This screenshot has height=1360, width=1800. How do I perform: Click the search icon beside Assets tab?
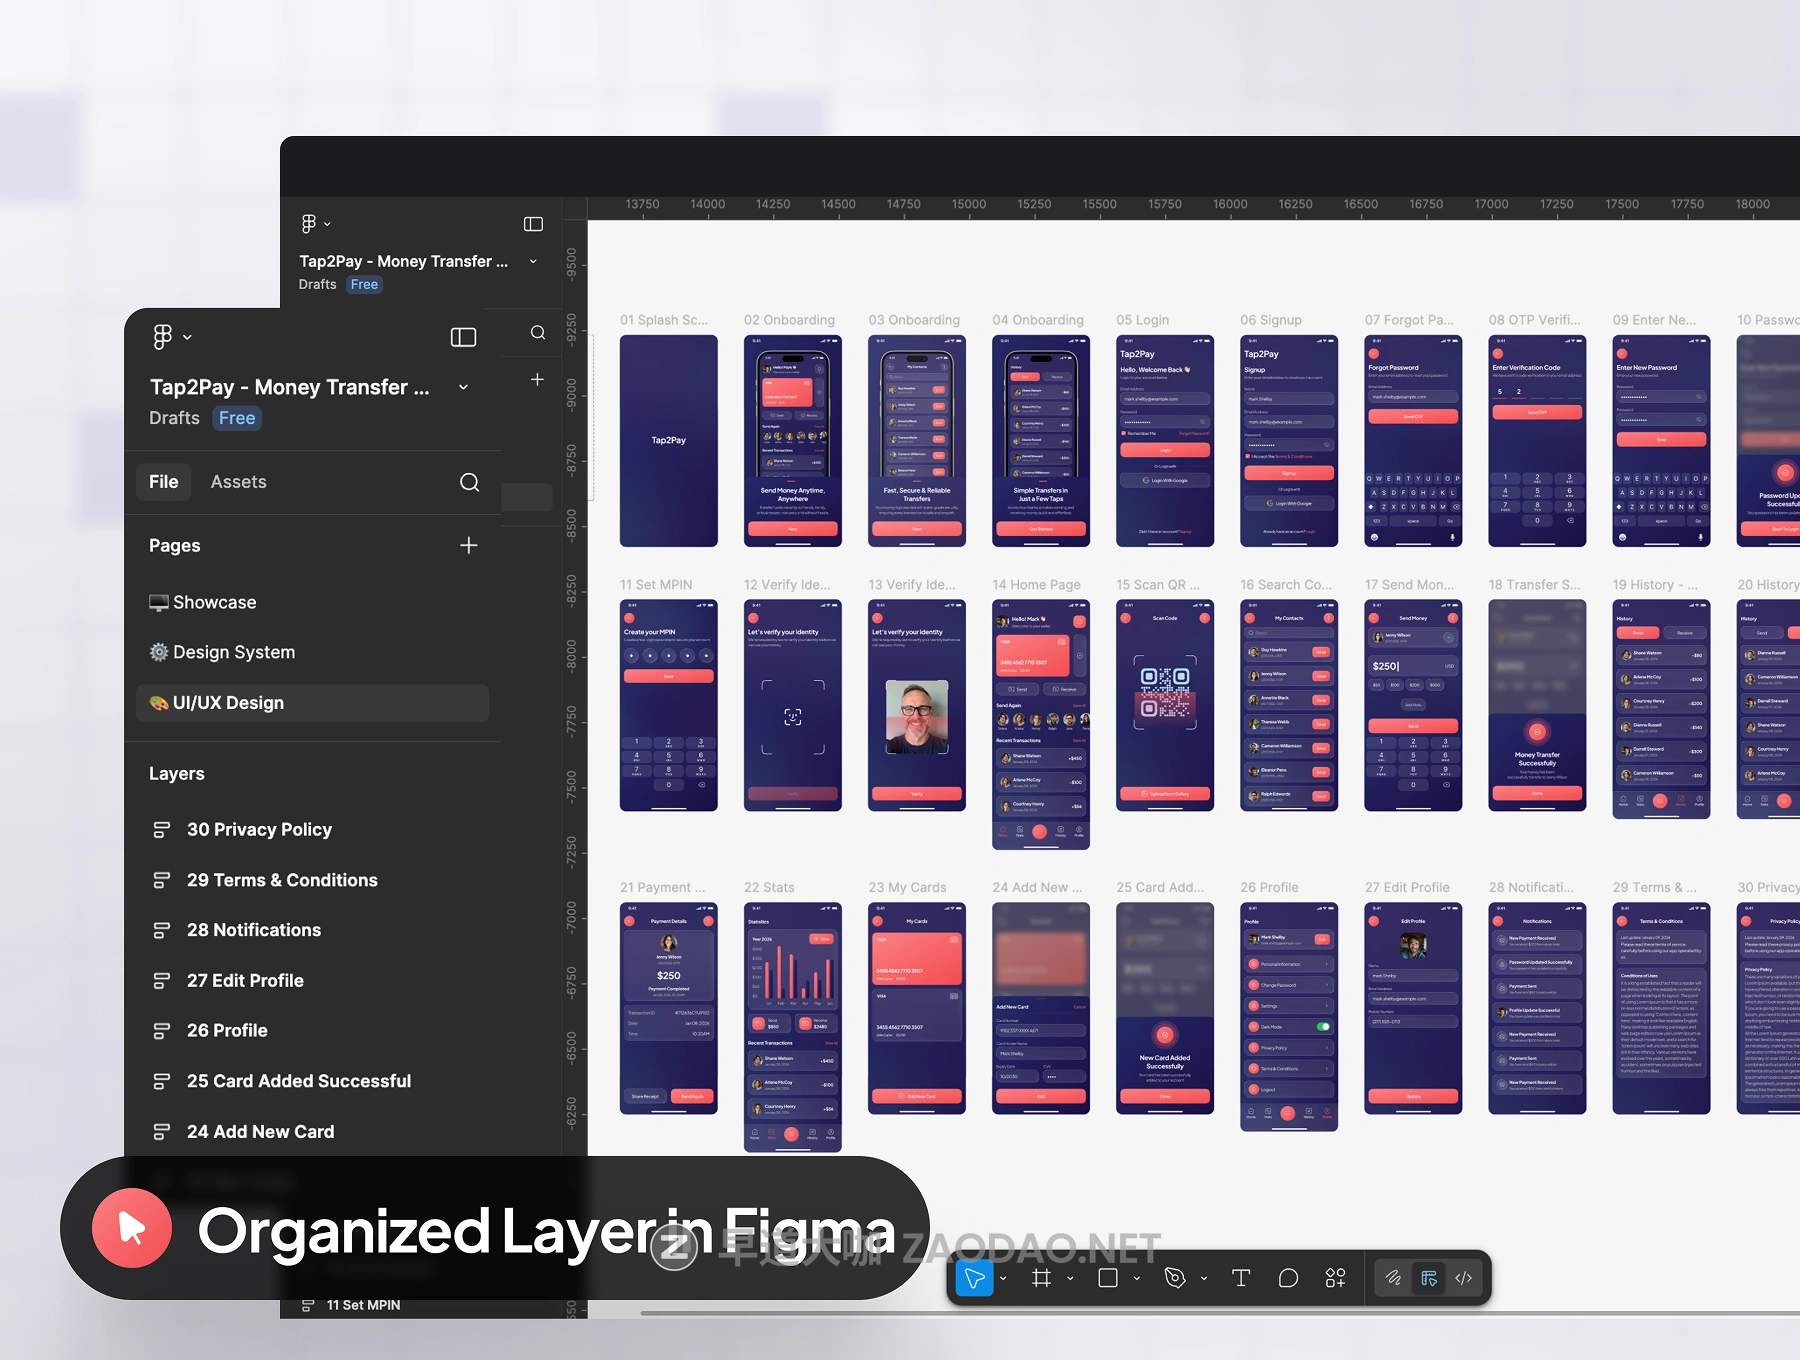pos(469,482)
